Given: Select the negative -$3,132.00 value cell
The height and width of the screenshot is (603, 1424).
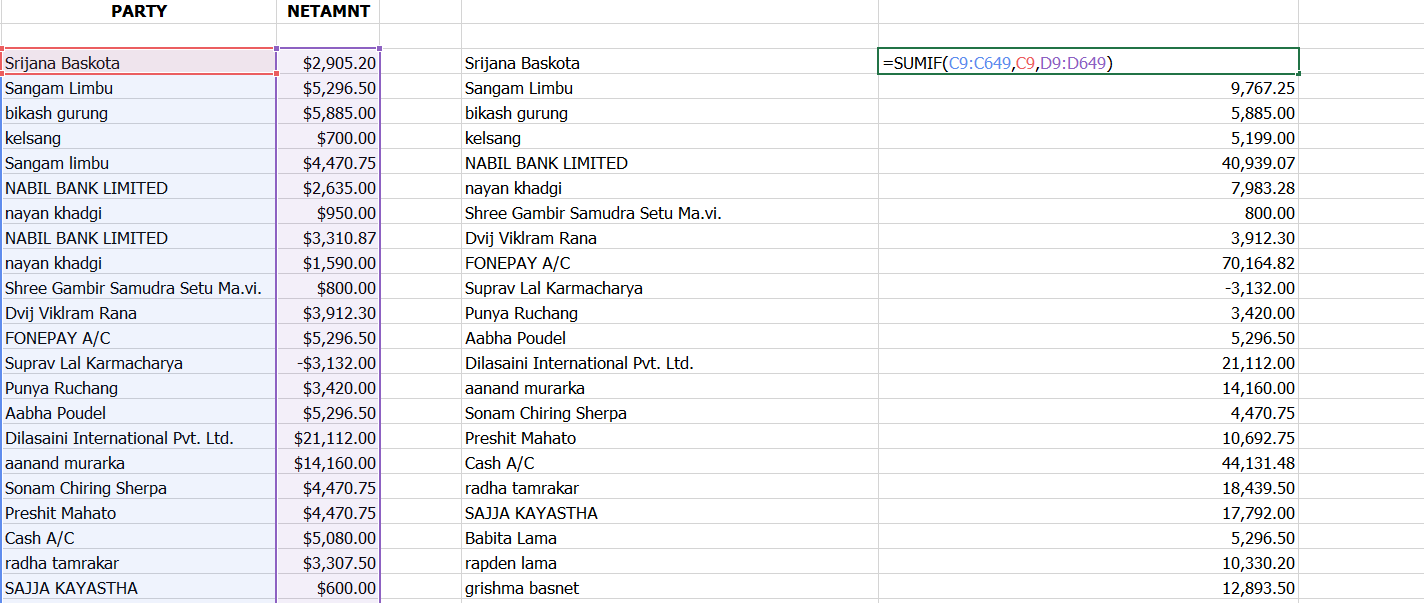Looking at the screenshot, I should [328, 363].
